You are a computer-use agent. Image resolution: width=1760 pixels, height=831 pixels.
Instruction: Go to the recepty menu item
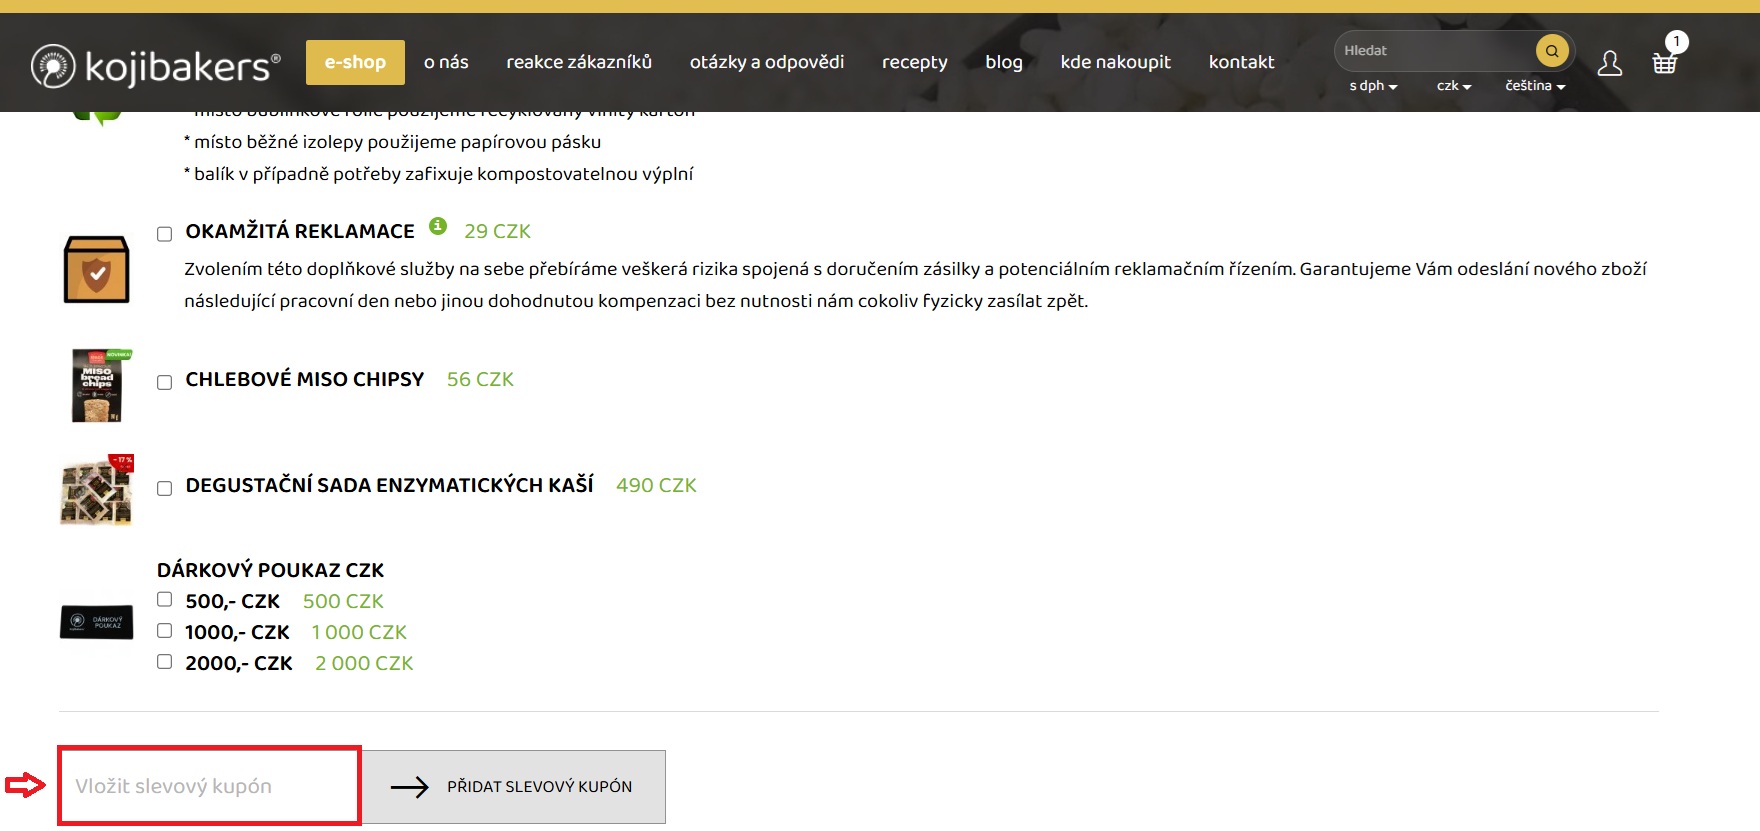(914, 62)
